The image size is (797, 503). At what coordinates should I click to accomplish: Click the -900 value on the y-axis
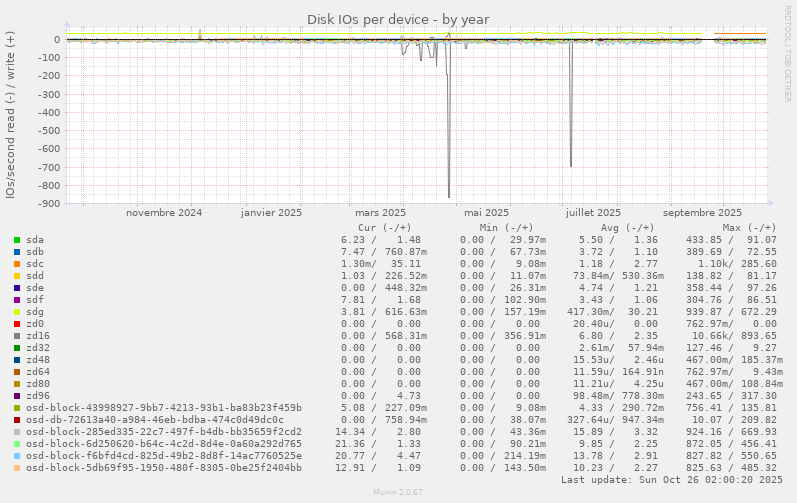(44, 204)
